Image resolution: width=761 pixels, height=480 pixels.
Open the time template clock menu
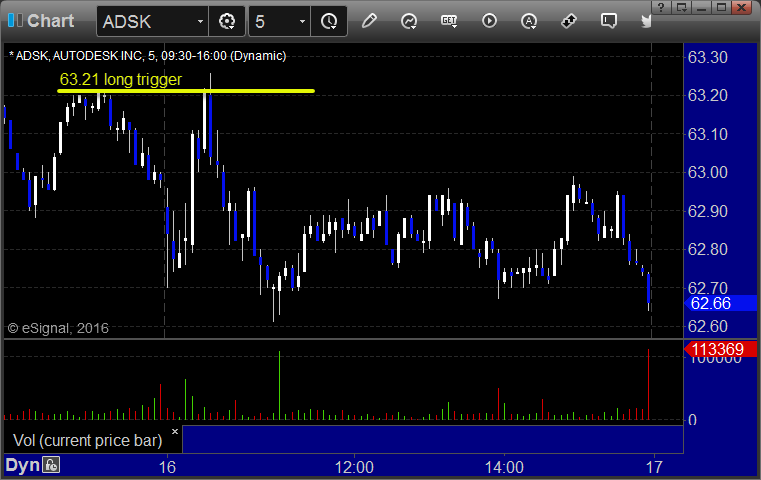[329, 21]
